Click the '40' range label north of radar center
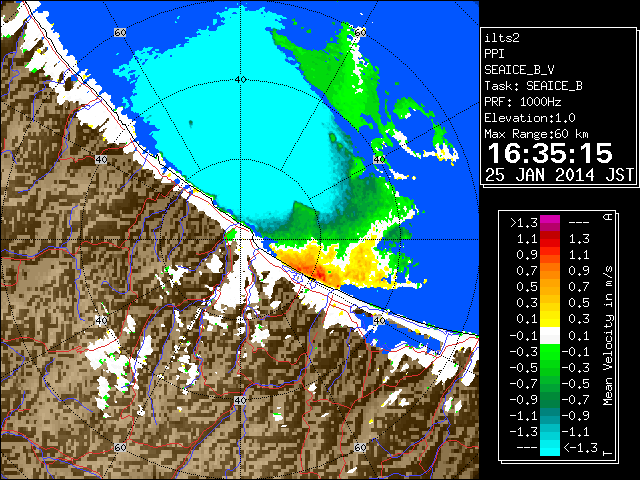Image resolution: width=640 pixels, height=480 pixels. (x=240, y=79)
